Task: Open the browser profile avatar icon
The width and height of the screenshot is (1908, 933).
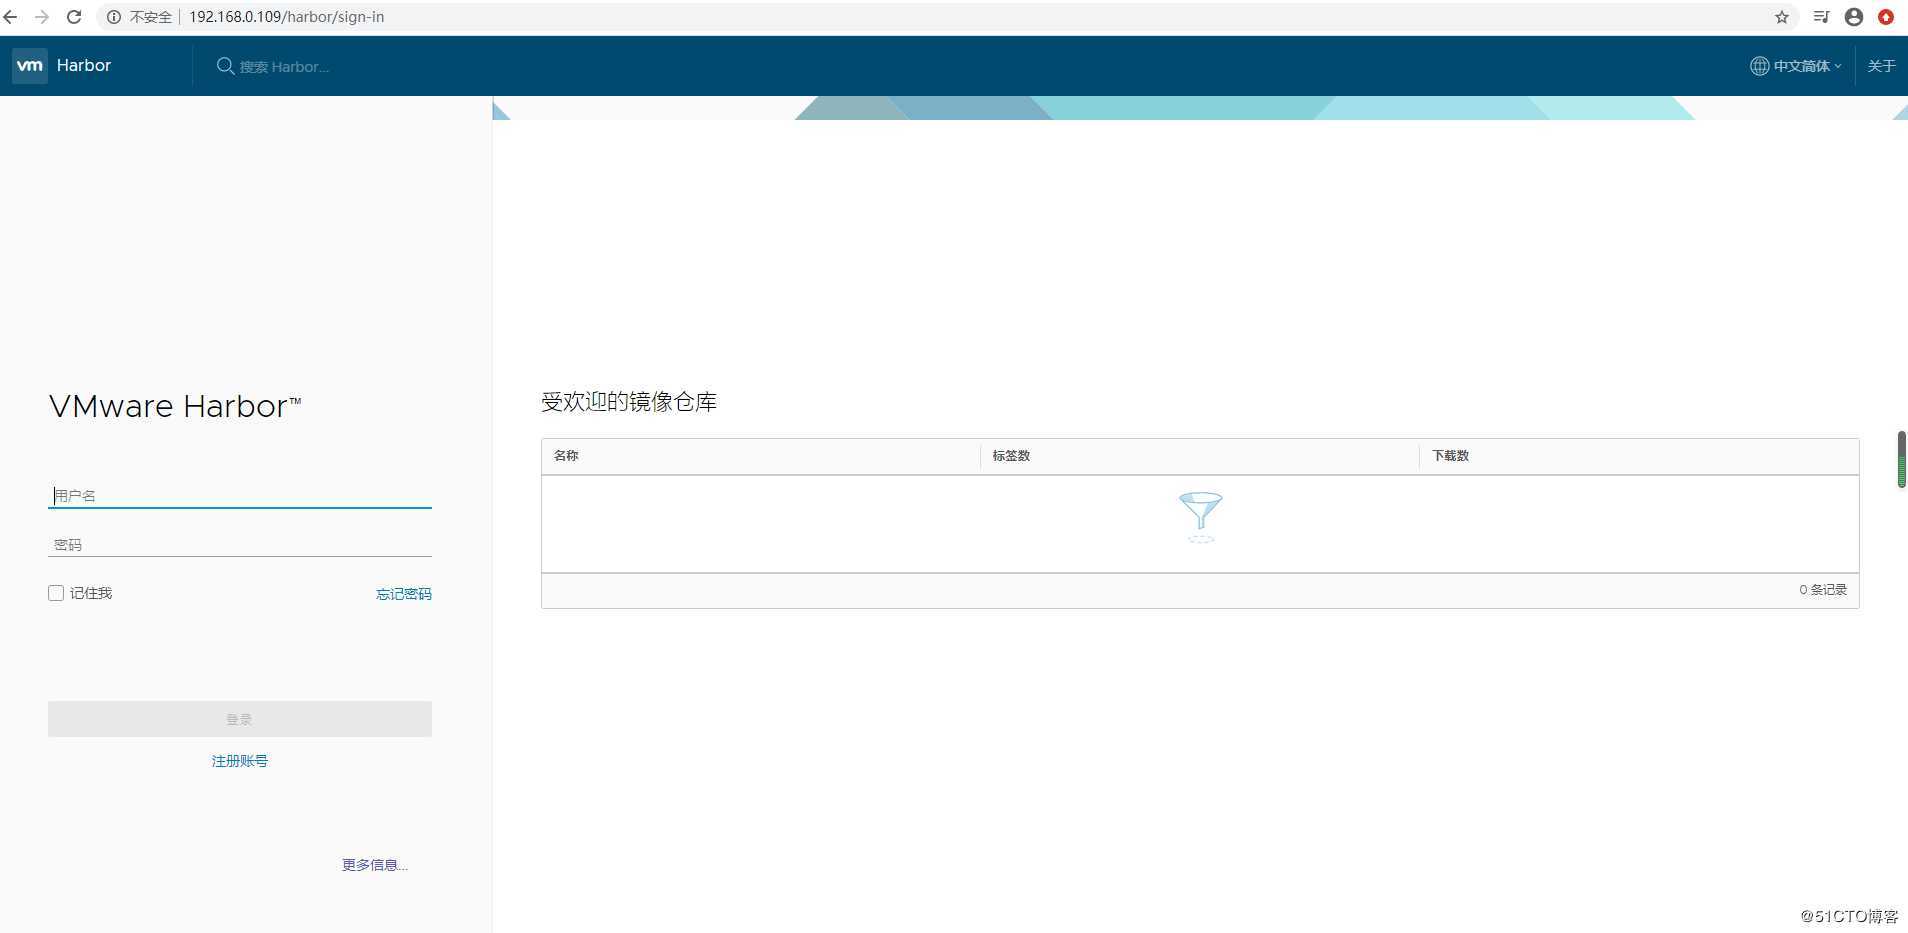Action: (x=1854, y=17)
